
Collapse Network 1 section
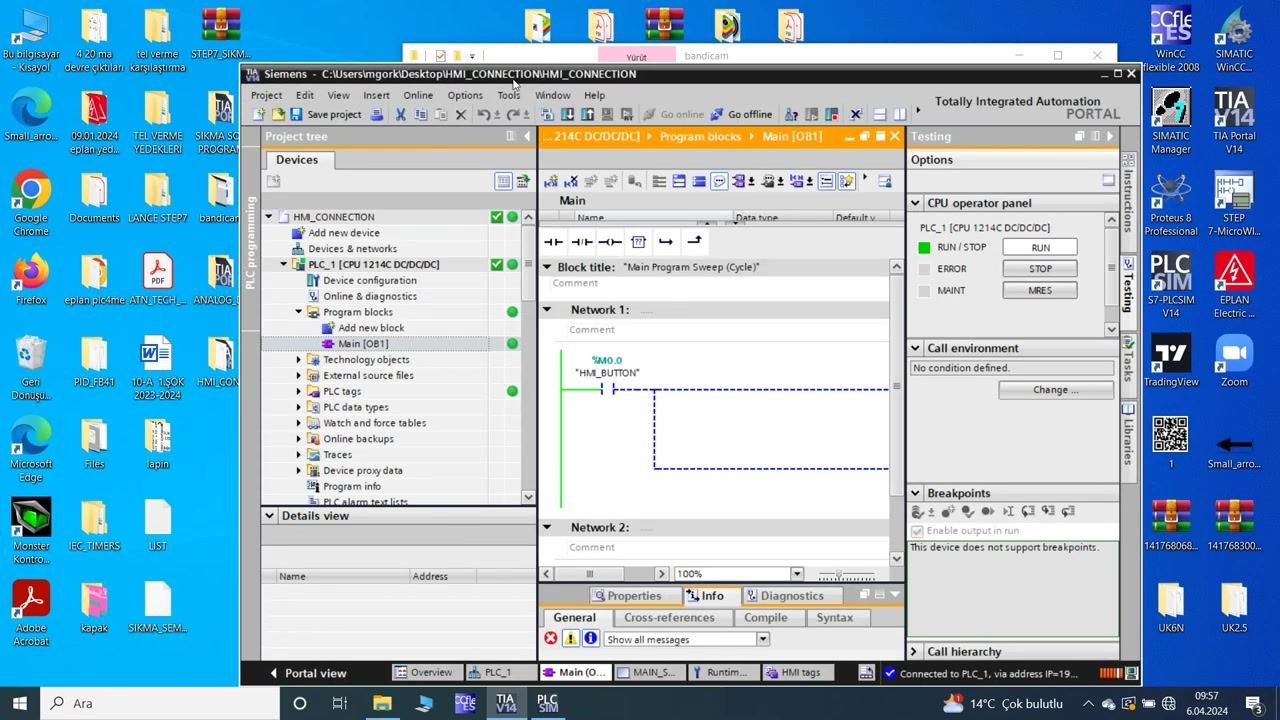[547, 310]
